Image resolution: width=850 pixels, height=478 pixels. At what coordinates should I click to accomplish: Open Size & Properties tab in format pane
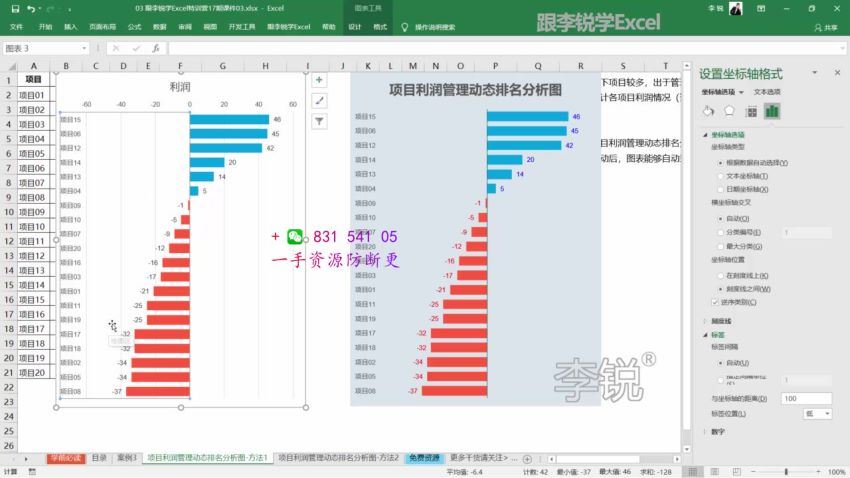pos(751,112)
